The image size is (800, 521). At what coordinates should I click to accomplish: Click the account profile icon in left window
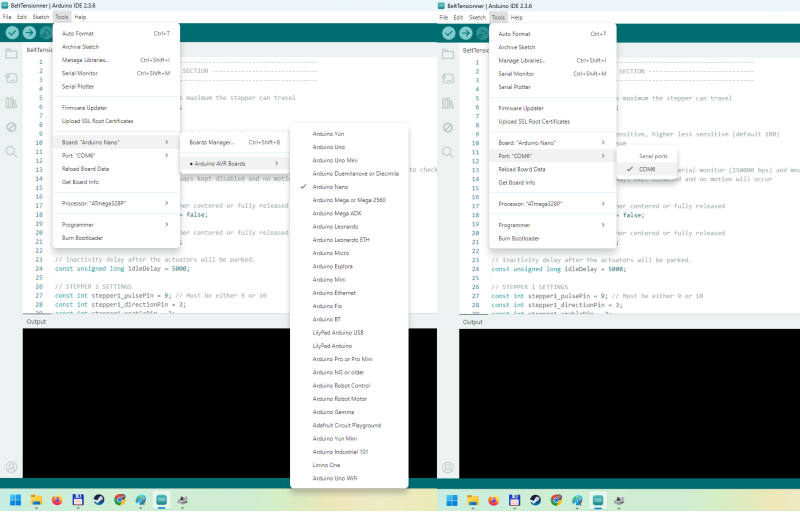coord(11,467)
